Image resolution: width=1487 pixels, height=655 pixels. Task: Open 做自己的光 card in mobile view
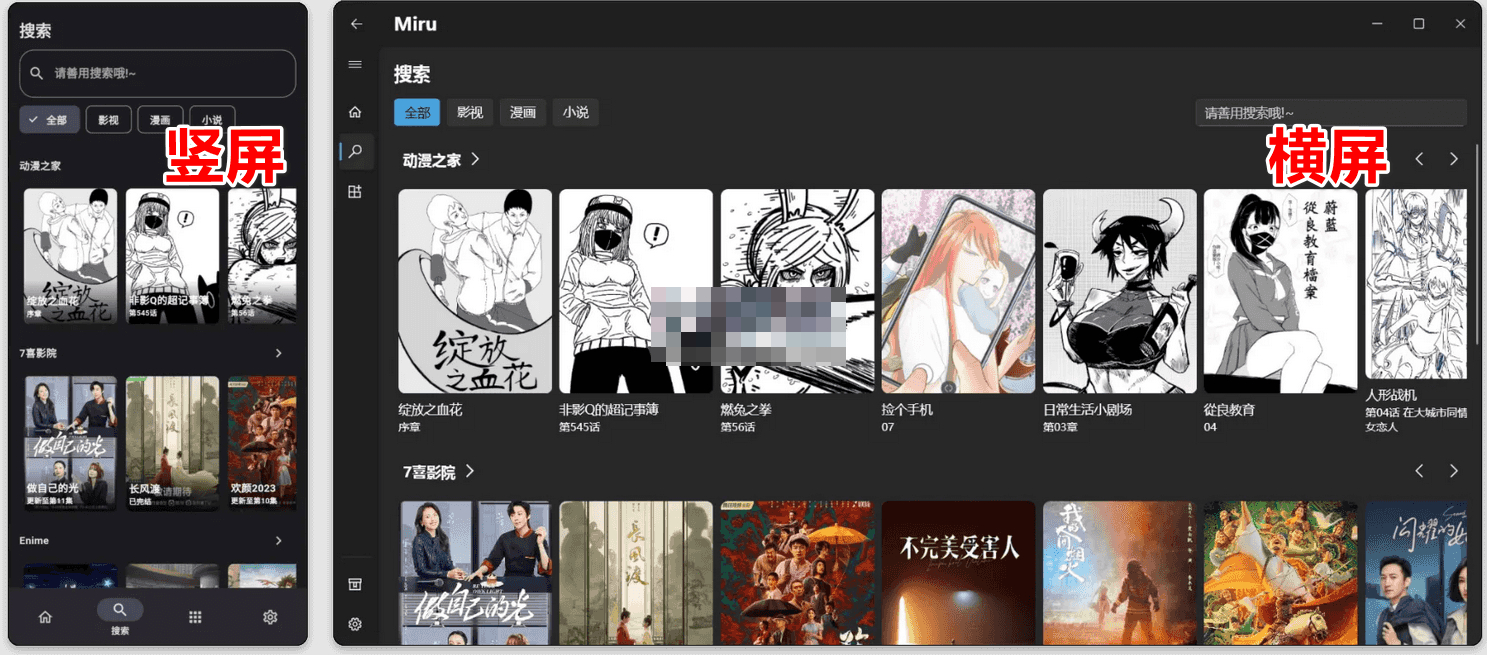[70, 443]
